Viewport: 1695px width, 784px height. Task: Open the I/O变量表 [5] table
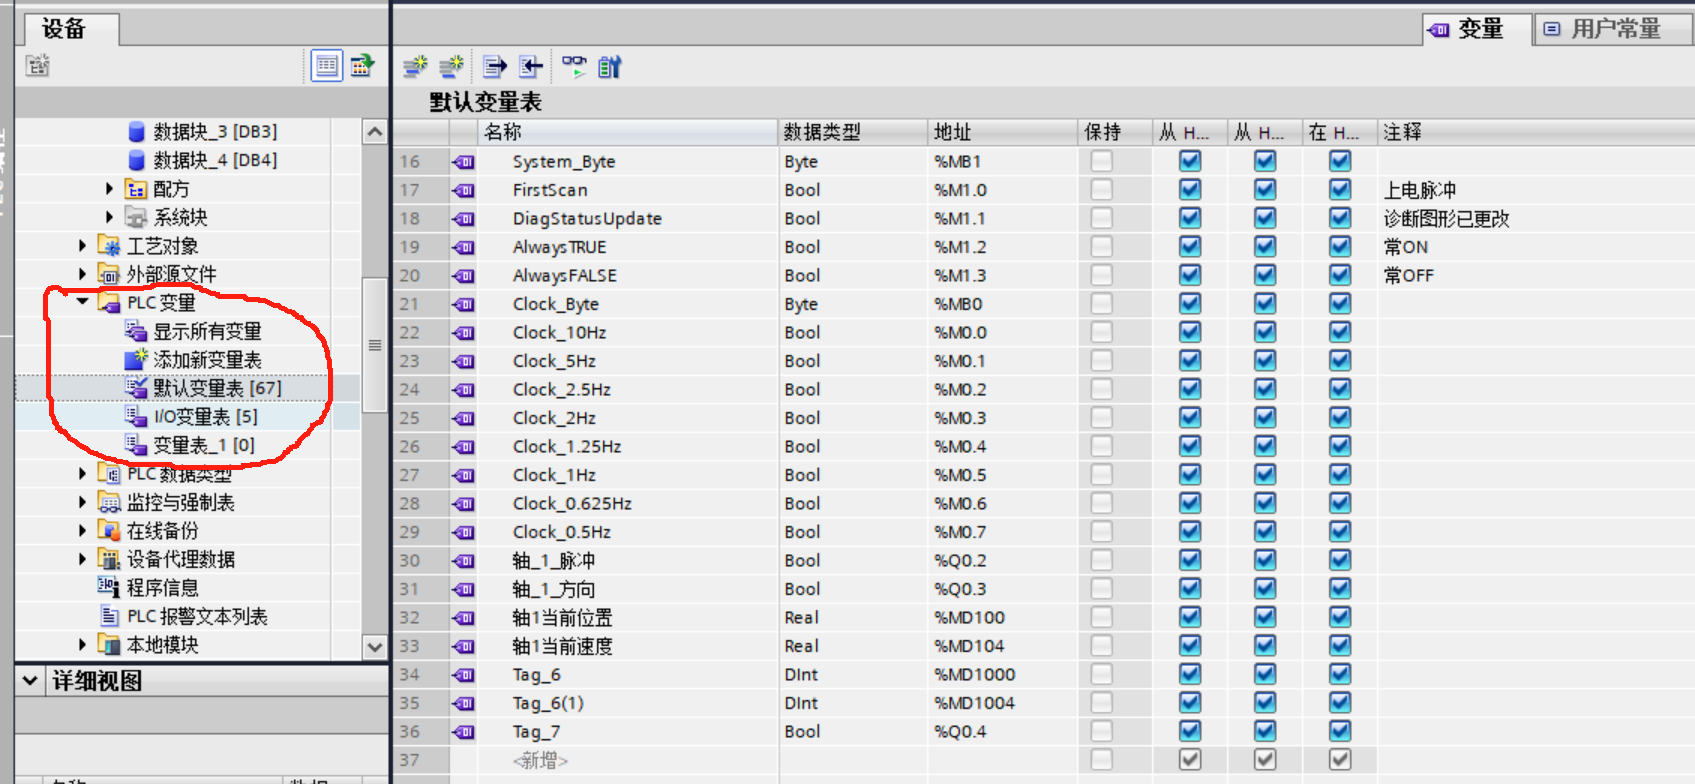(x=205, y=416)
